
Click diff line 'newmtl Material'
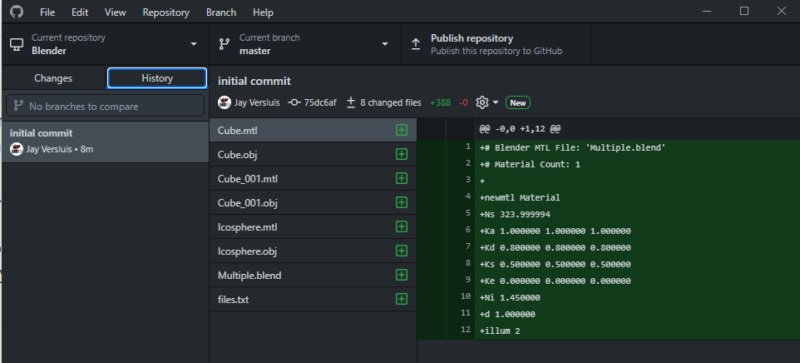coord(520,198)
